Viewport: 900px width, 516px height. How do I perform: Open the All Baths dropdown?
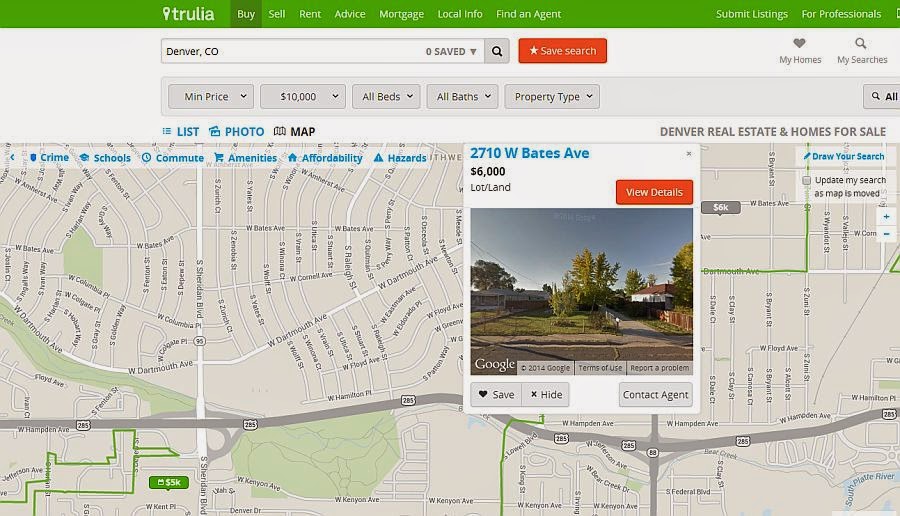[x=463, y=96]
